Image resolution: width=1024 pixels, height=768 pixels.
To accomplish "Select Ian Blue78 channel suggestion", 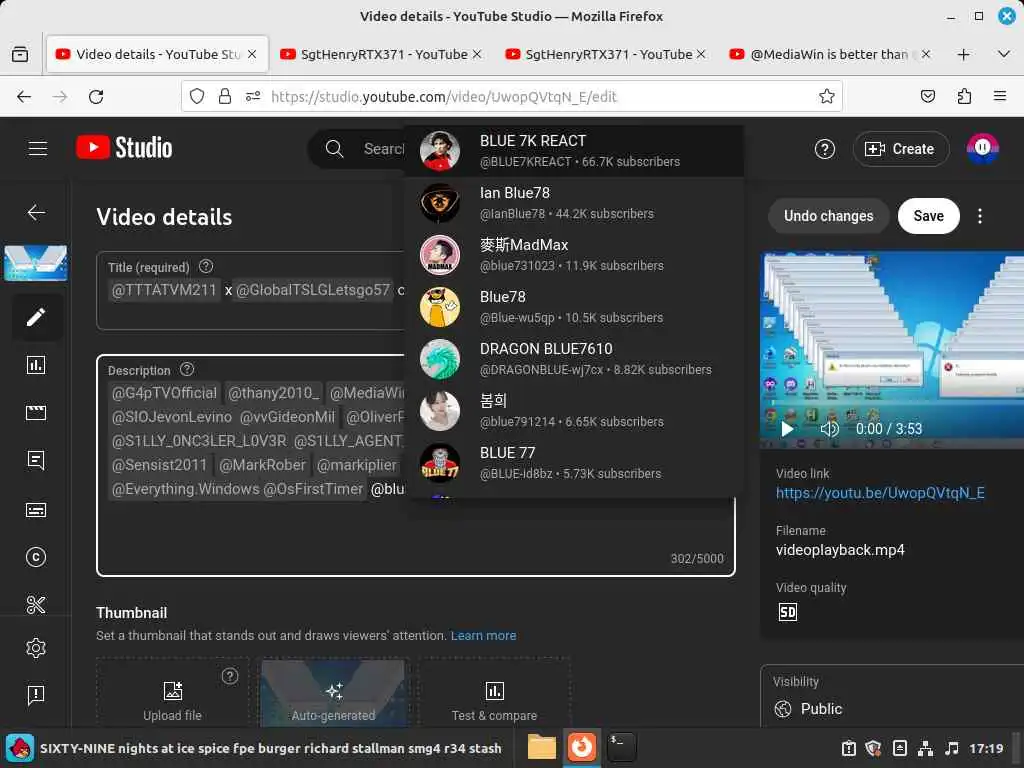I will tap(573, 203).
